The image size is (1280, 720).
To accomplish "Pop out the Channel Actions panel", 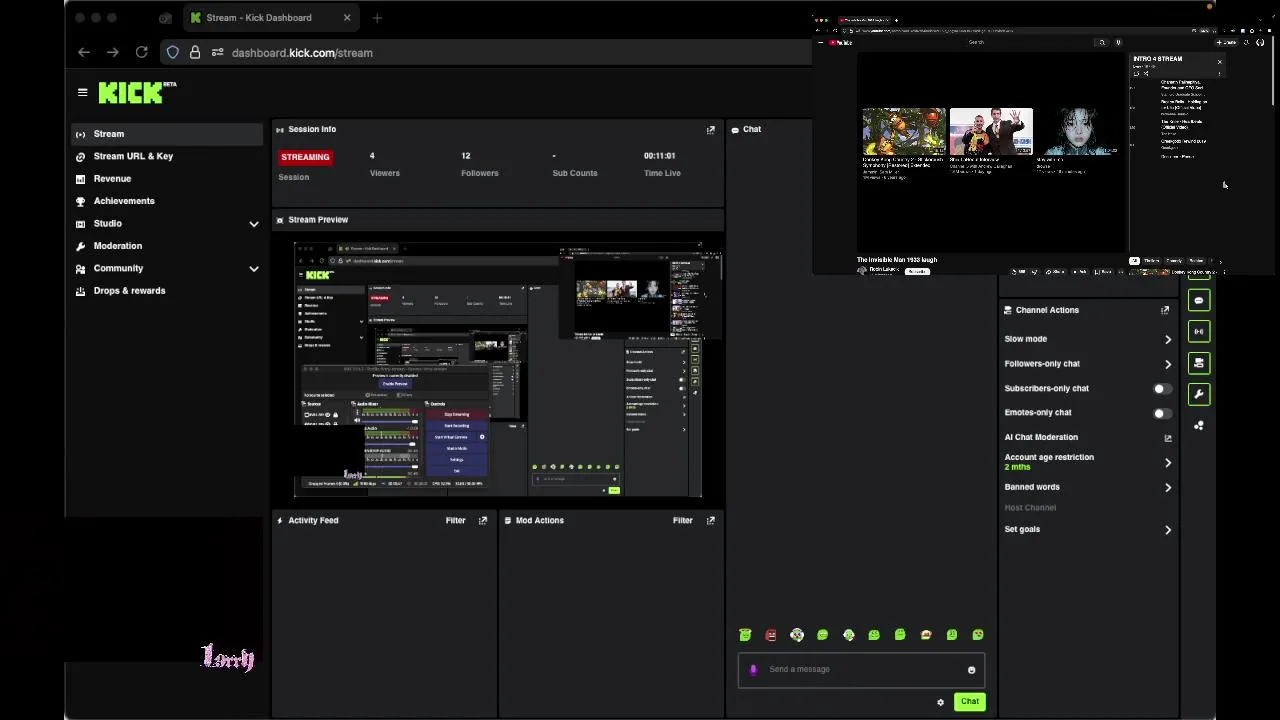I will [x=1165, y=310].
